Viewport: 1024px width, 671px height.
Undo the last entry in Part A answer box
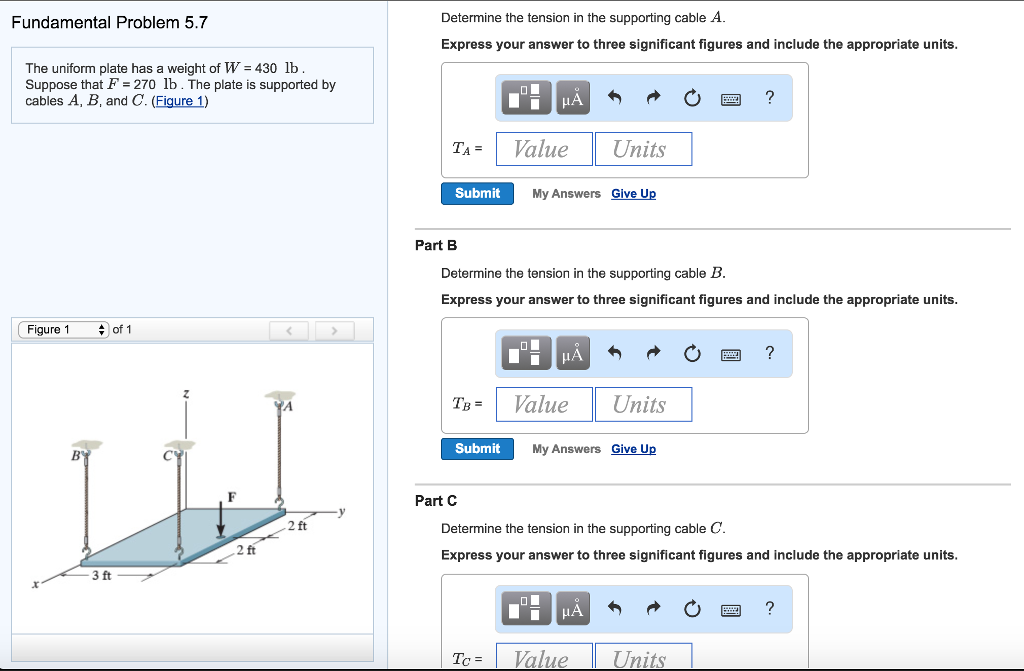(613, 97)
